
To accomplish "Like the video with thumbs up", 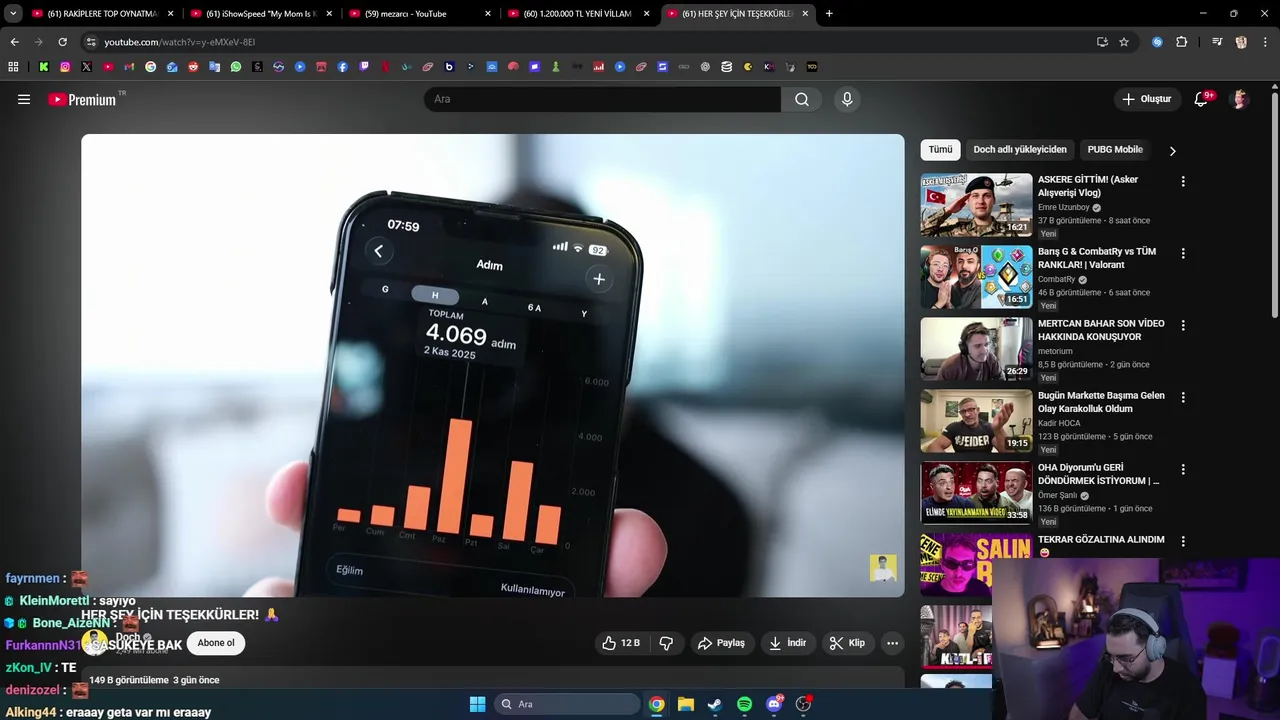I will pos(621,643).
